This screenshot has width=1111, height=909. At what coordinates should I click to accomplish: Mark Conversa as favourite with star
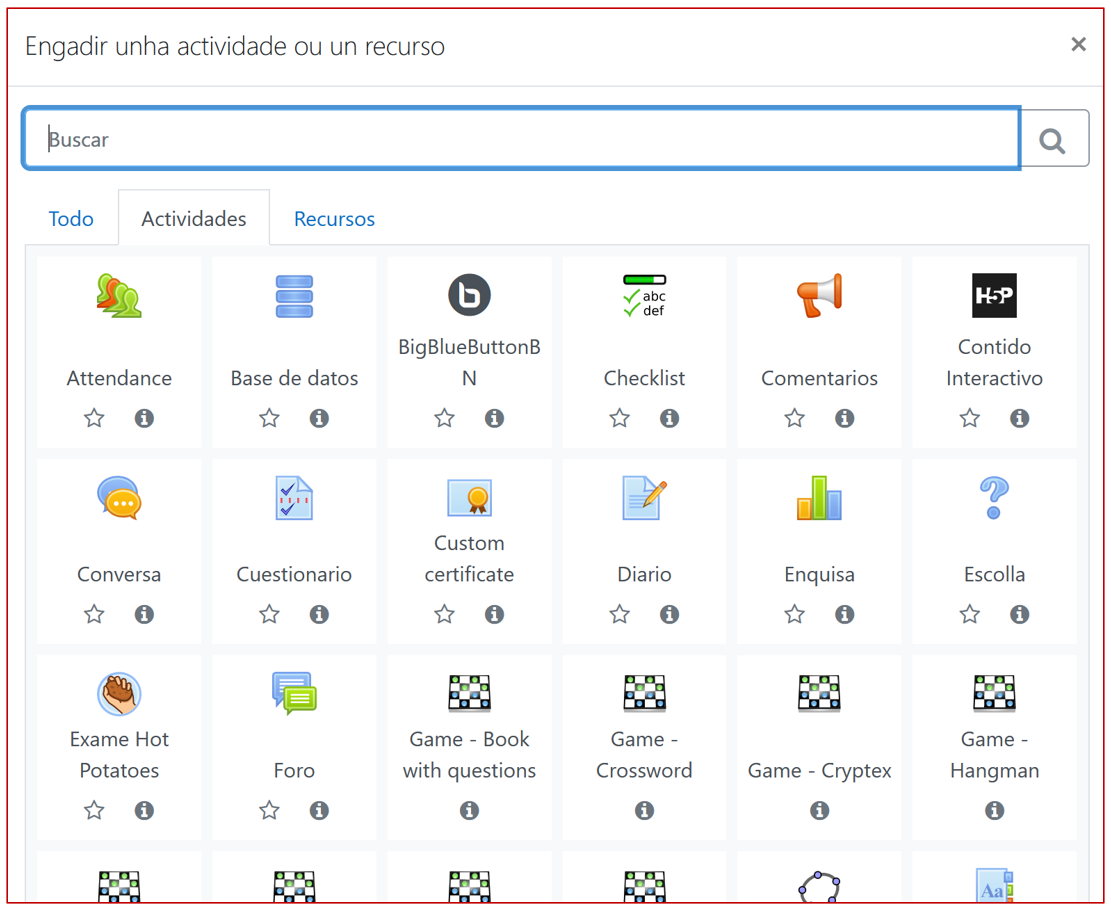pyautogui.click(x=94, y=614)
